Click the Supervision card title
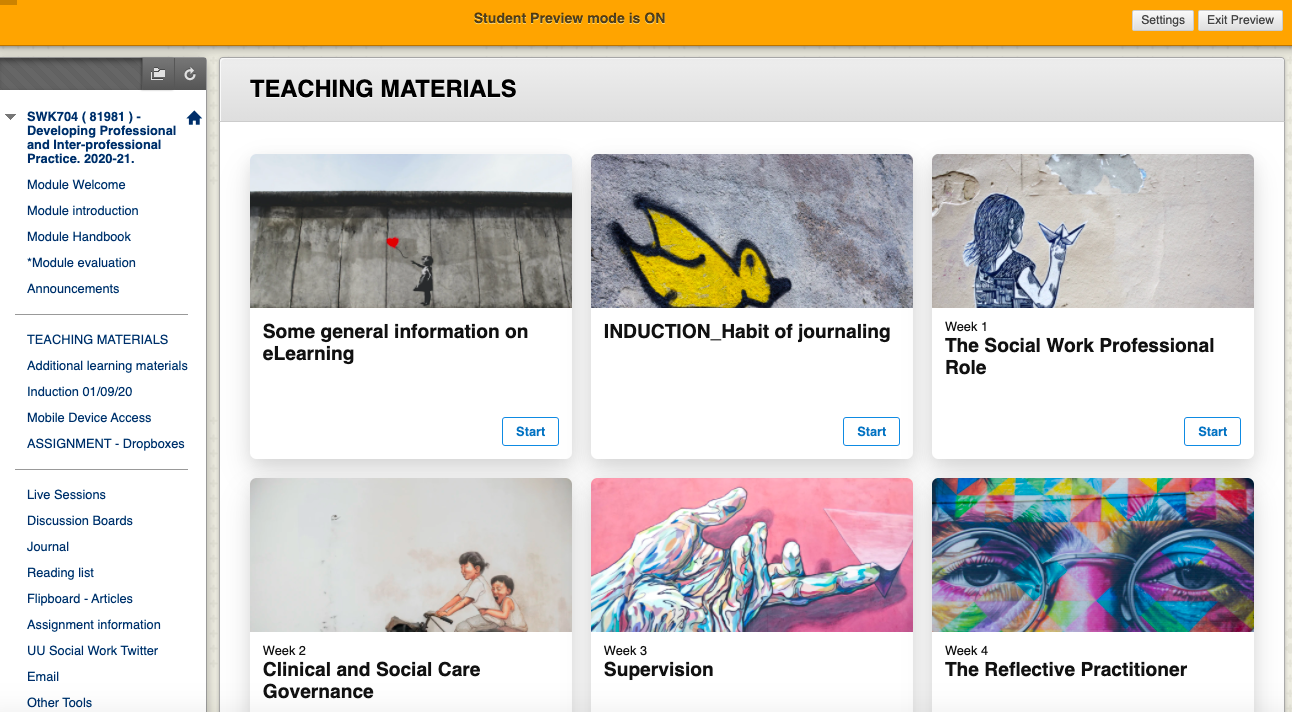 point(659,670)
